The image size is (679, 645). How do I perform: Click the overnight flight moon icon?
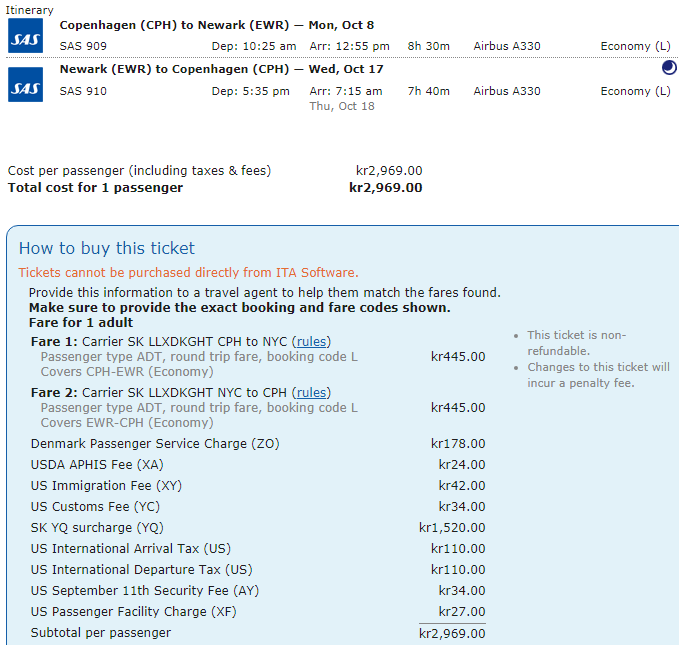point(668,68)
